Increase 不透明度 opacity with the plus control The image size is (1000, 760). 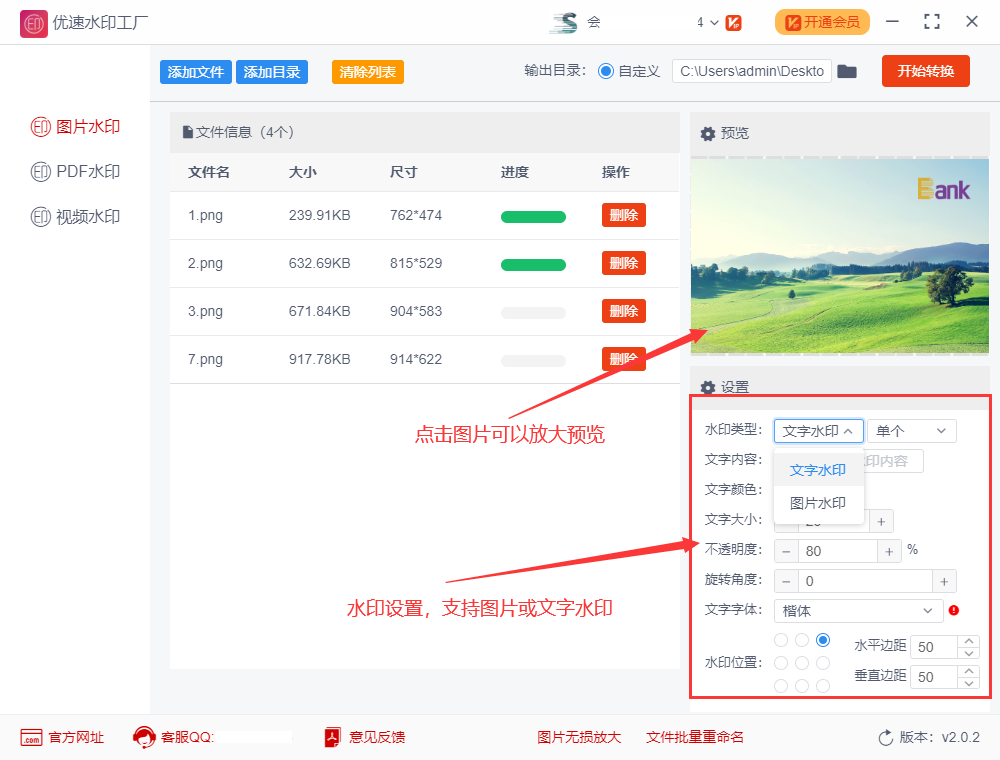click(888, 550)
